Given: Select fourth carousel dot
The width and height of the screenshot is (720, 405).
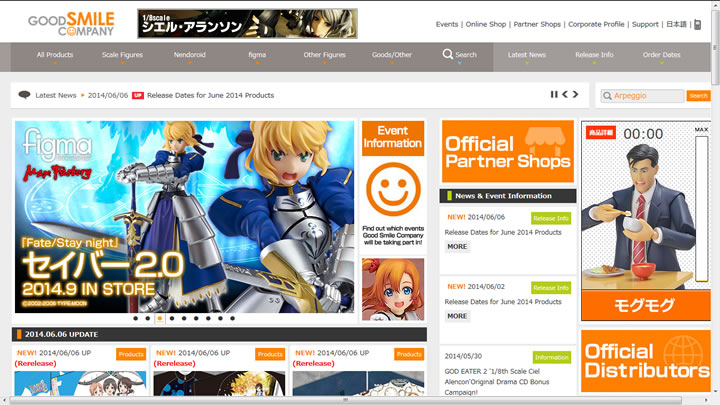Looking at the screenshot, I should tap(172, 318).
